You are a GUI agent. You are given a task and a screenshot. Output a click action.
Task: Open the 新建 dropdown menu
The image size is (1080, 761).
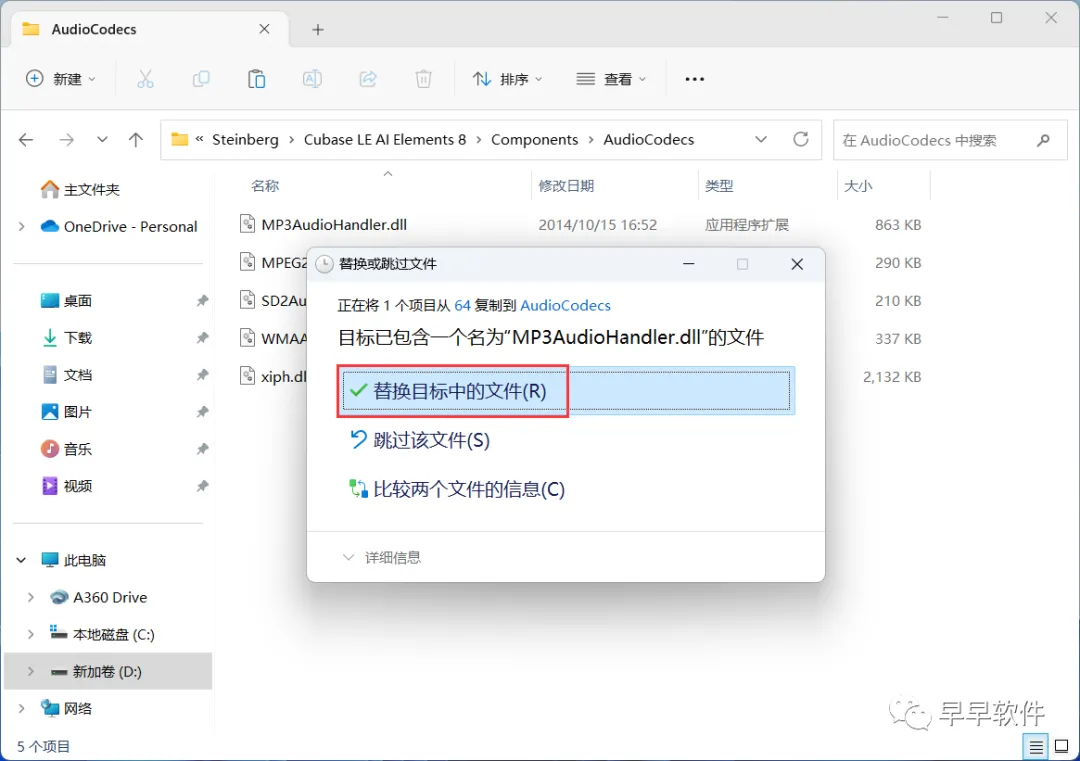(x=61, y=79)
